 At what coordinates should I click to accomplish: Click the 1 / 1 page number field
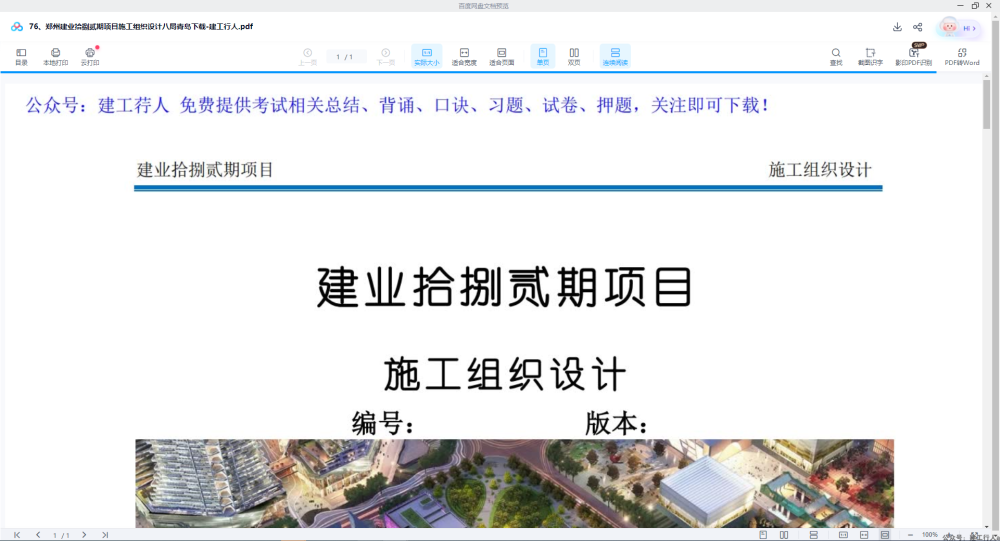[345, 57]
